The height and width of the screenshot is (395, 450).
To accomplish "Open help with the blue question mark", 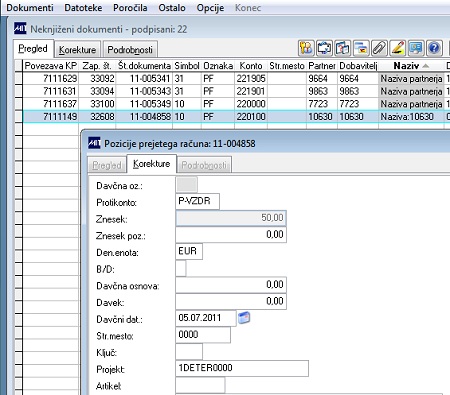I will pyautogui.click(x=434, y=48).
